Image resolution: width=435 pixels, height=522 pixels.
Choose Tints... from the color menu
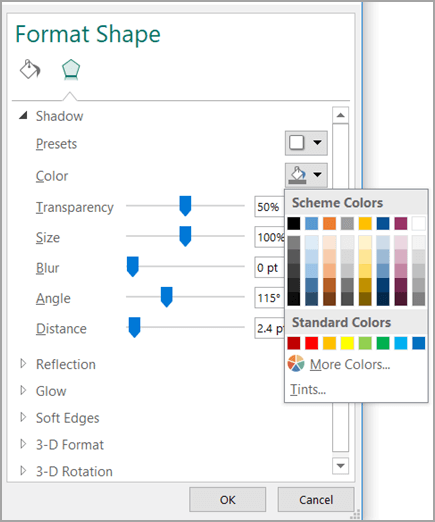(308, 389)
